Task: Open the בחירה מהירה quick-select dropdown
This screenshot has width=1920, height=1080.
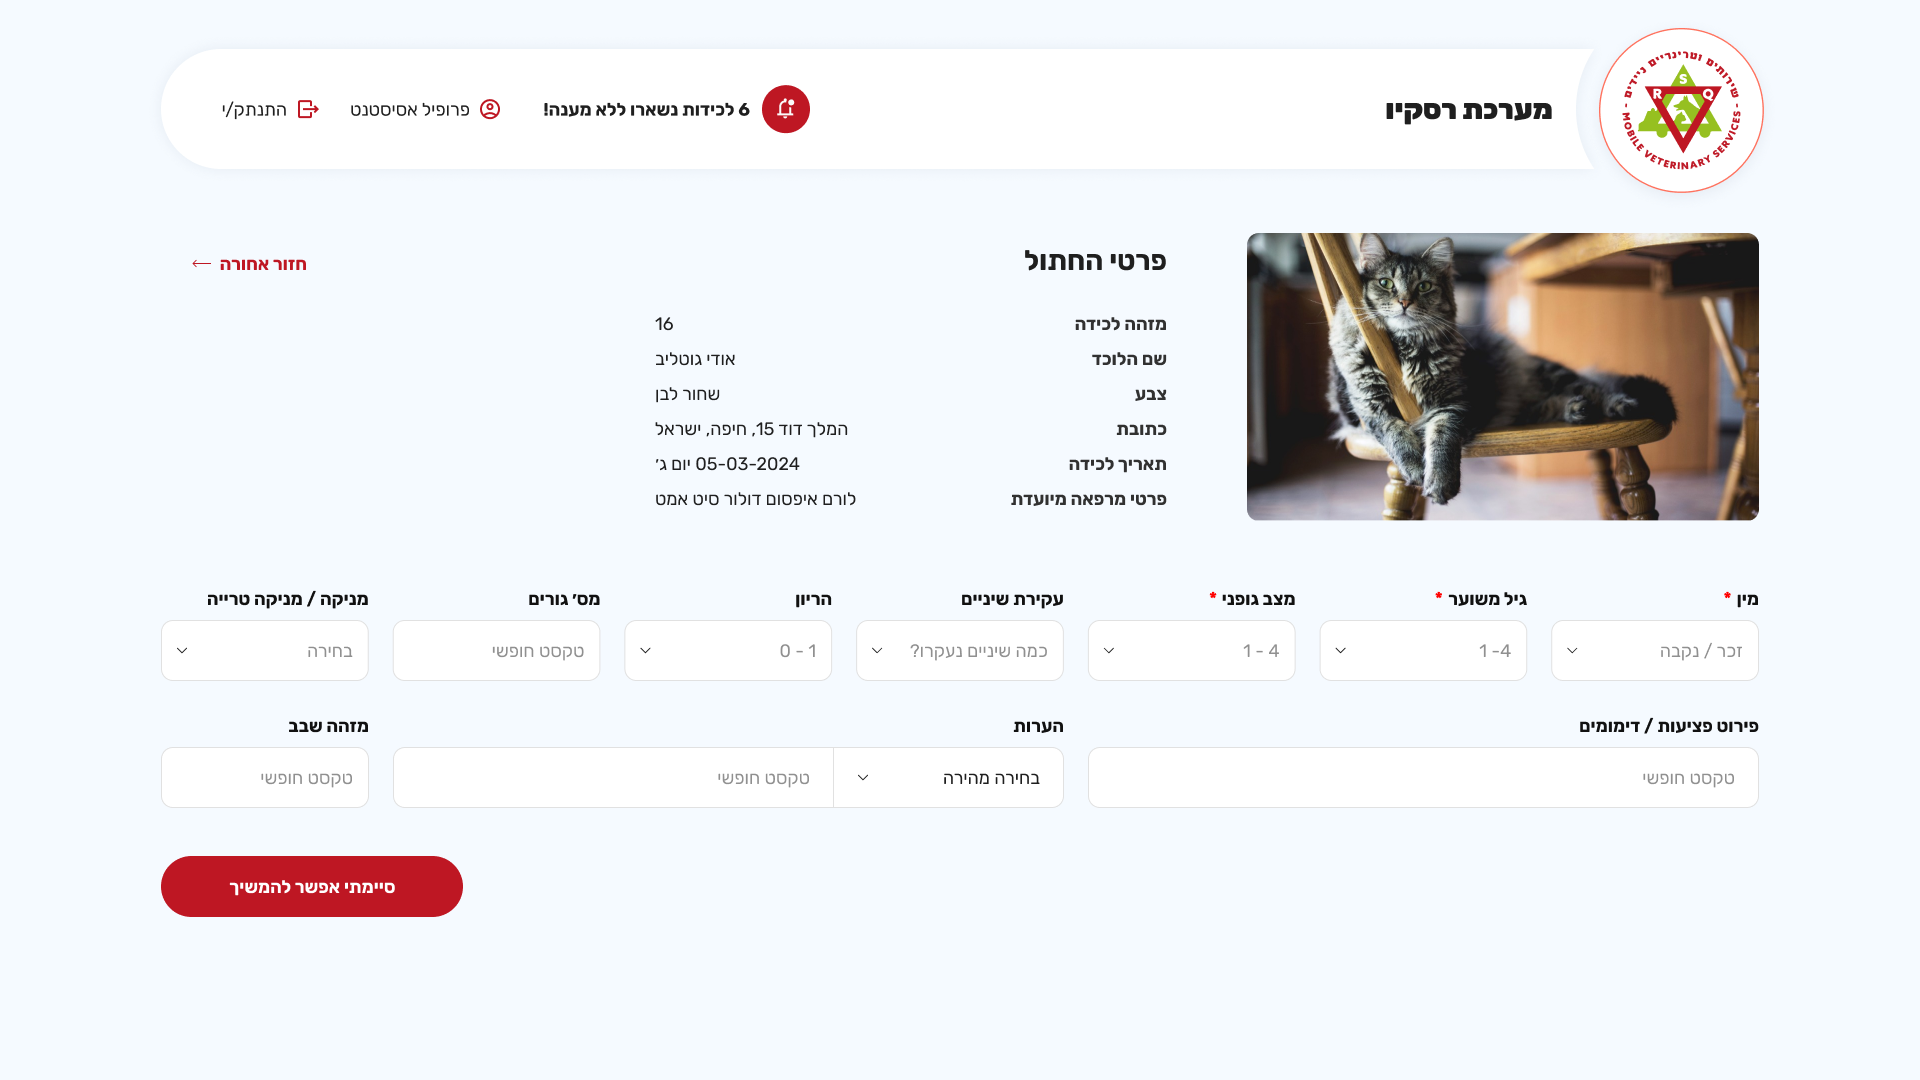Action: pos(948,778)
